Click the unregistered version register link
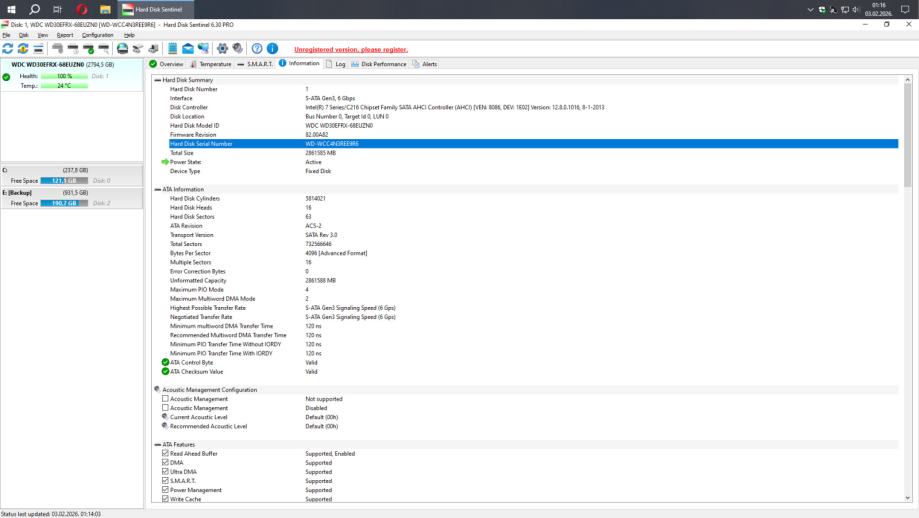Viewport: 919px width, 518px height. [x=351, y=49]
